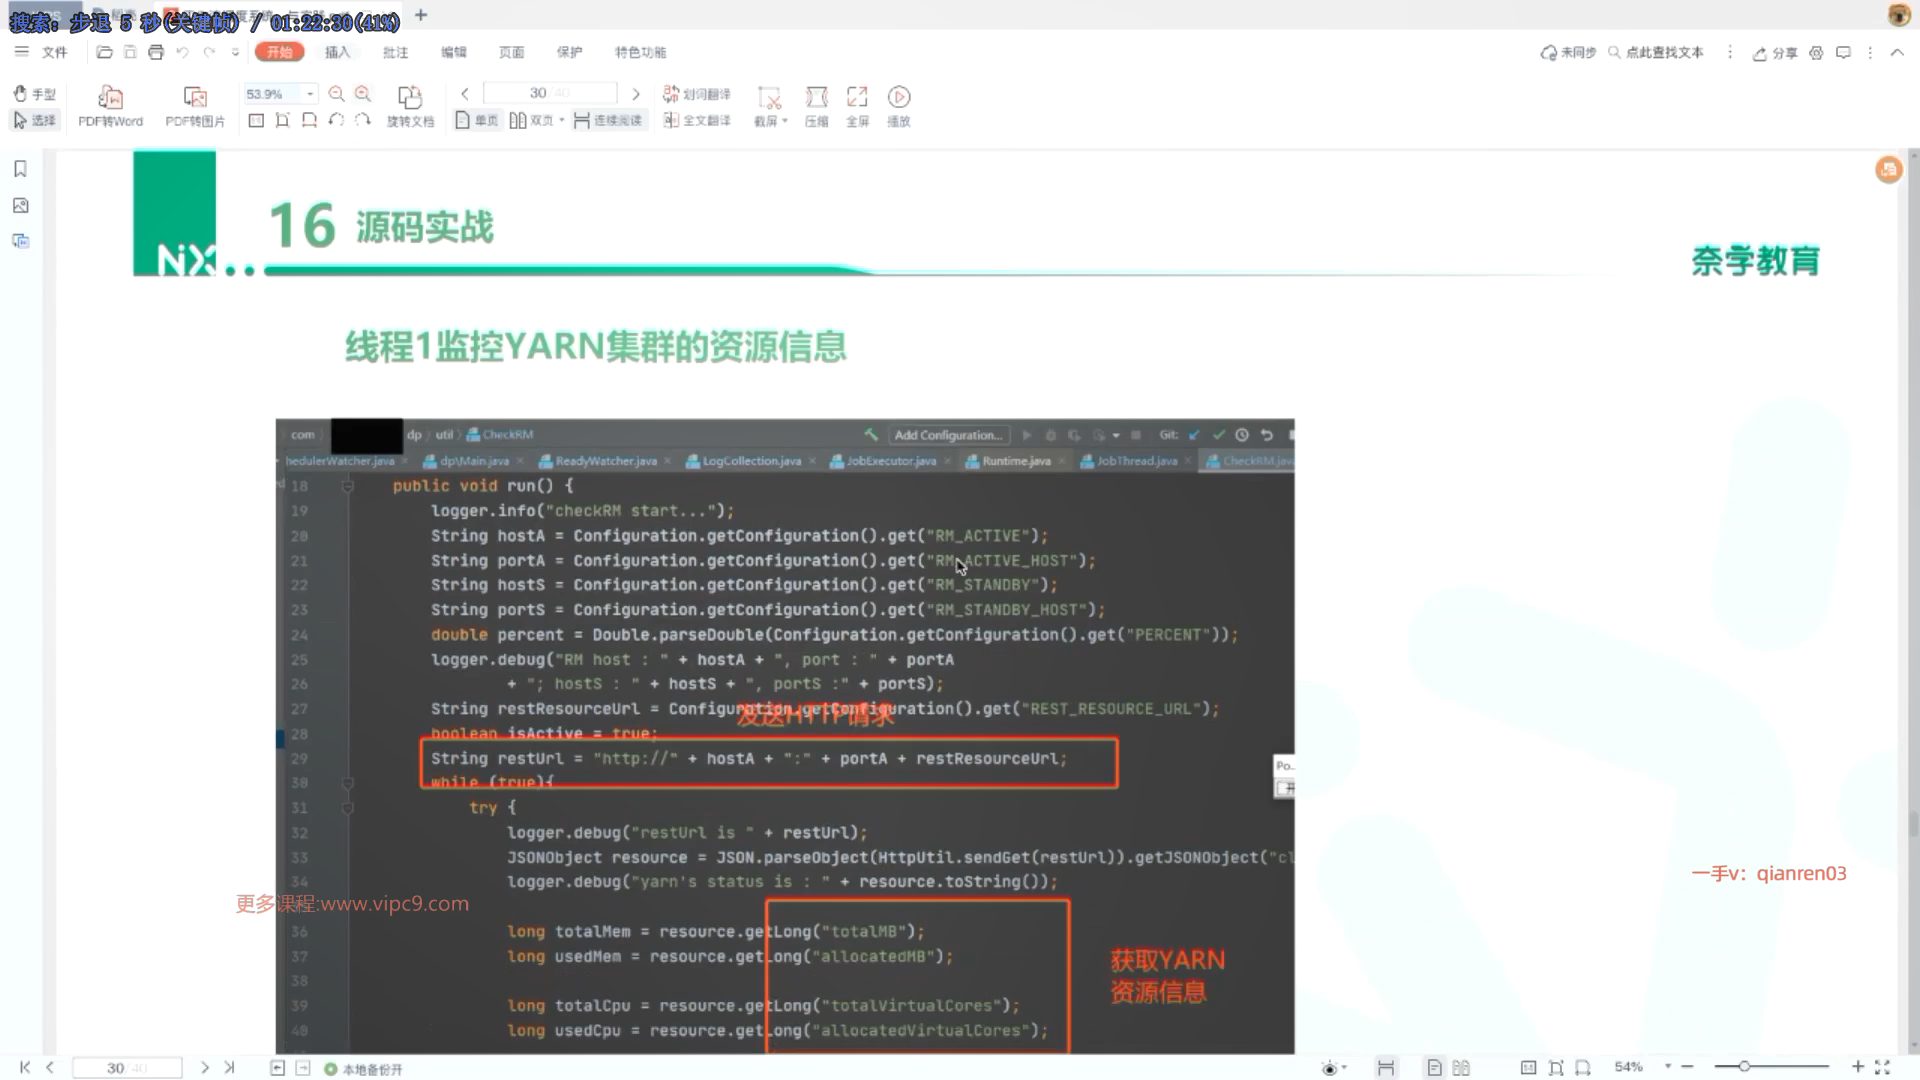Click the PDF转图片 export icon
The image size is (1920, 1080).
tap(195, 98)
